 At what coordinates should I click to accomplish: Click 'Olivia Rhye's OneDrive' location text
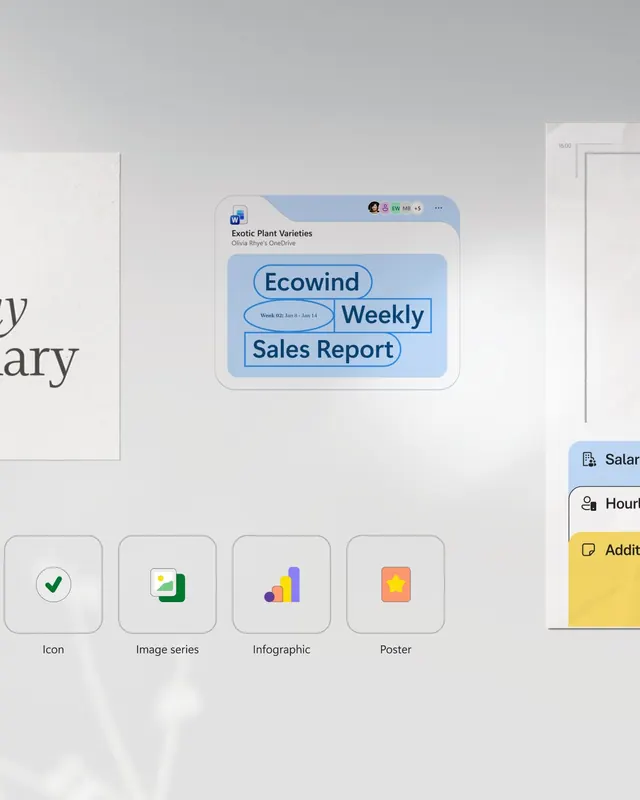coord(263,243)
